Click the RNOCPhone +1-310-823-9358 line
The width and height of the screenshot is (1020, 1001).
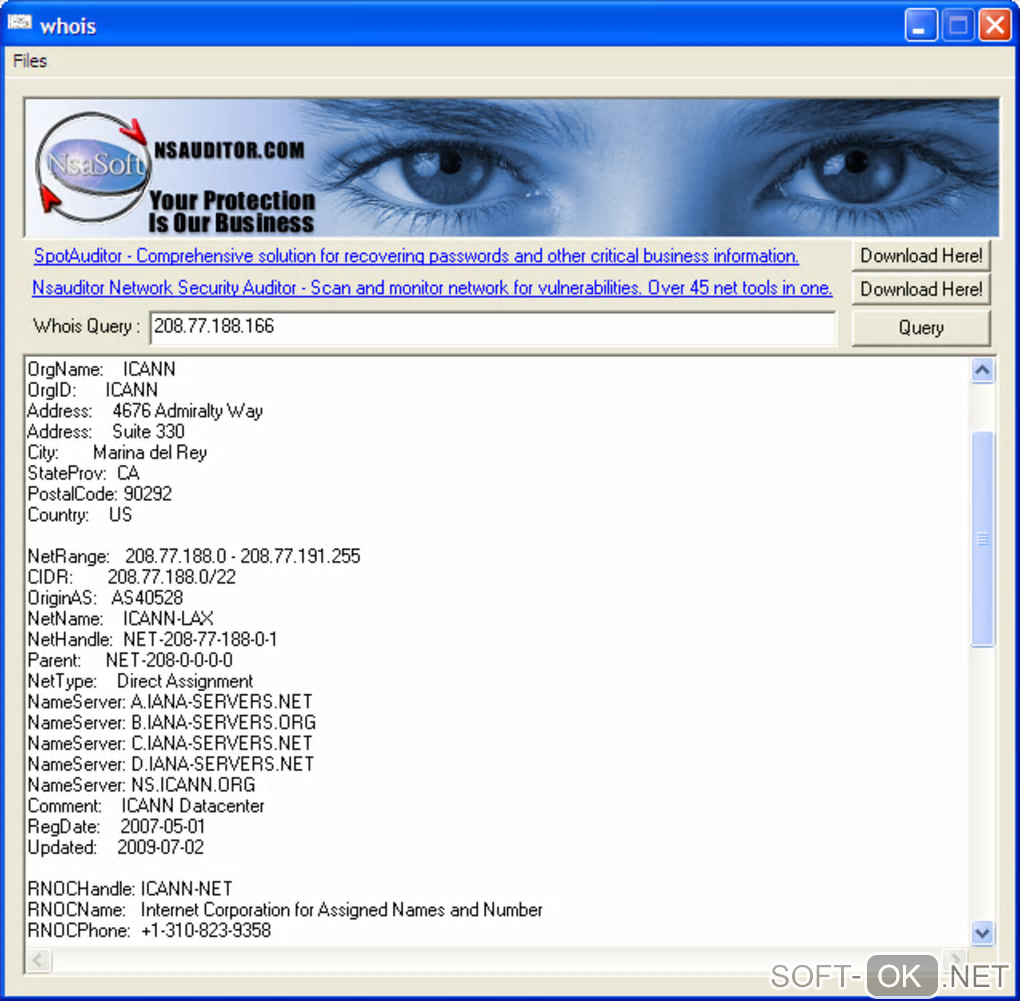pyautogui.click(x=149, y=931)
